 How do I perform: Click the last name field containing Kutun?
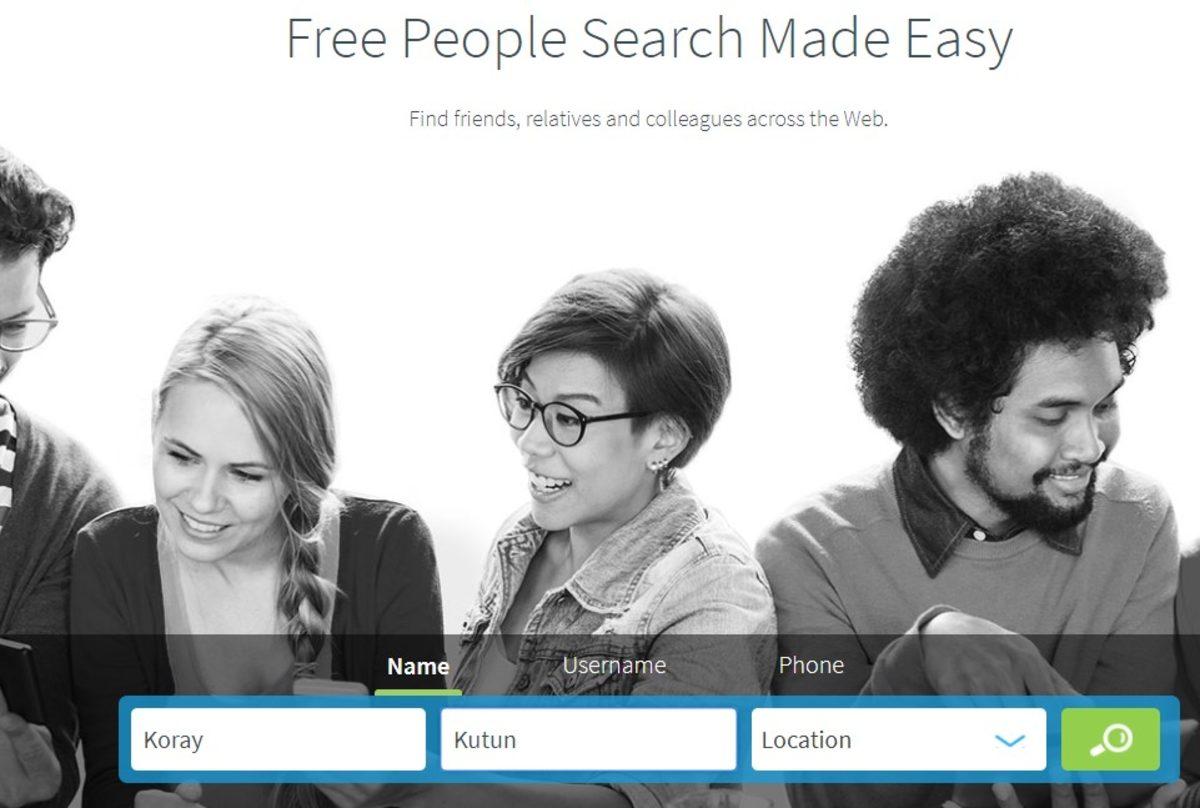click(x=588, y=740)
